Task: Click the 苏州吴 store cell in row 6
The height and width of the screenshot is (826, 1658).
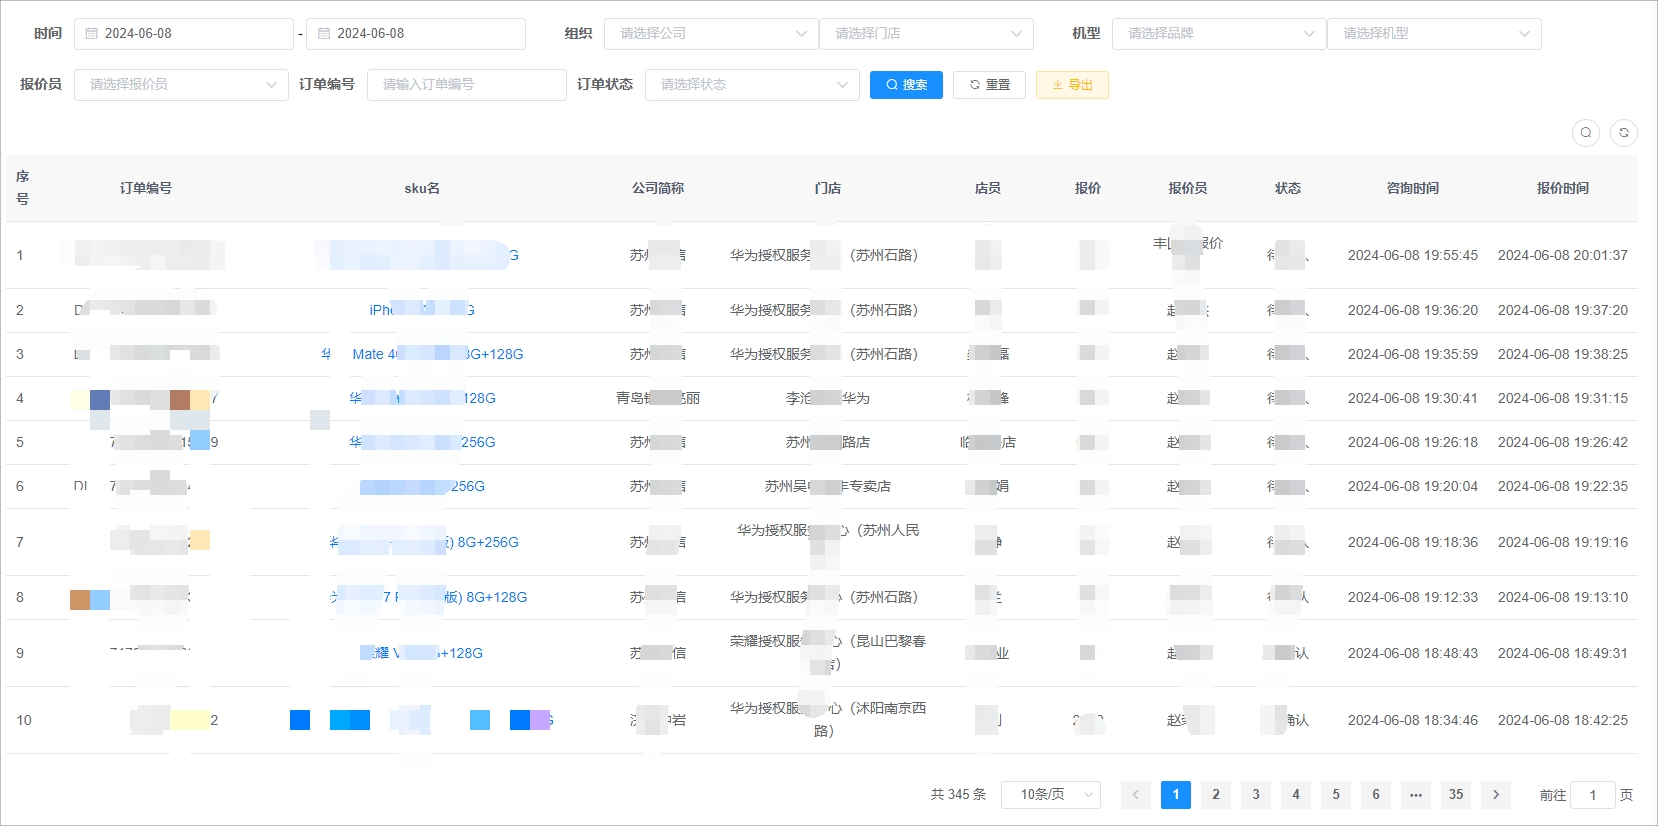Action: pos(828,486)
